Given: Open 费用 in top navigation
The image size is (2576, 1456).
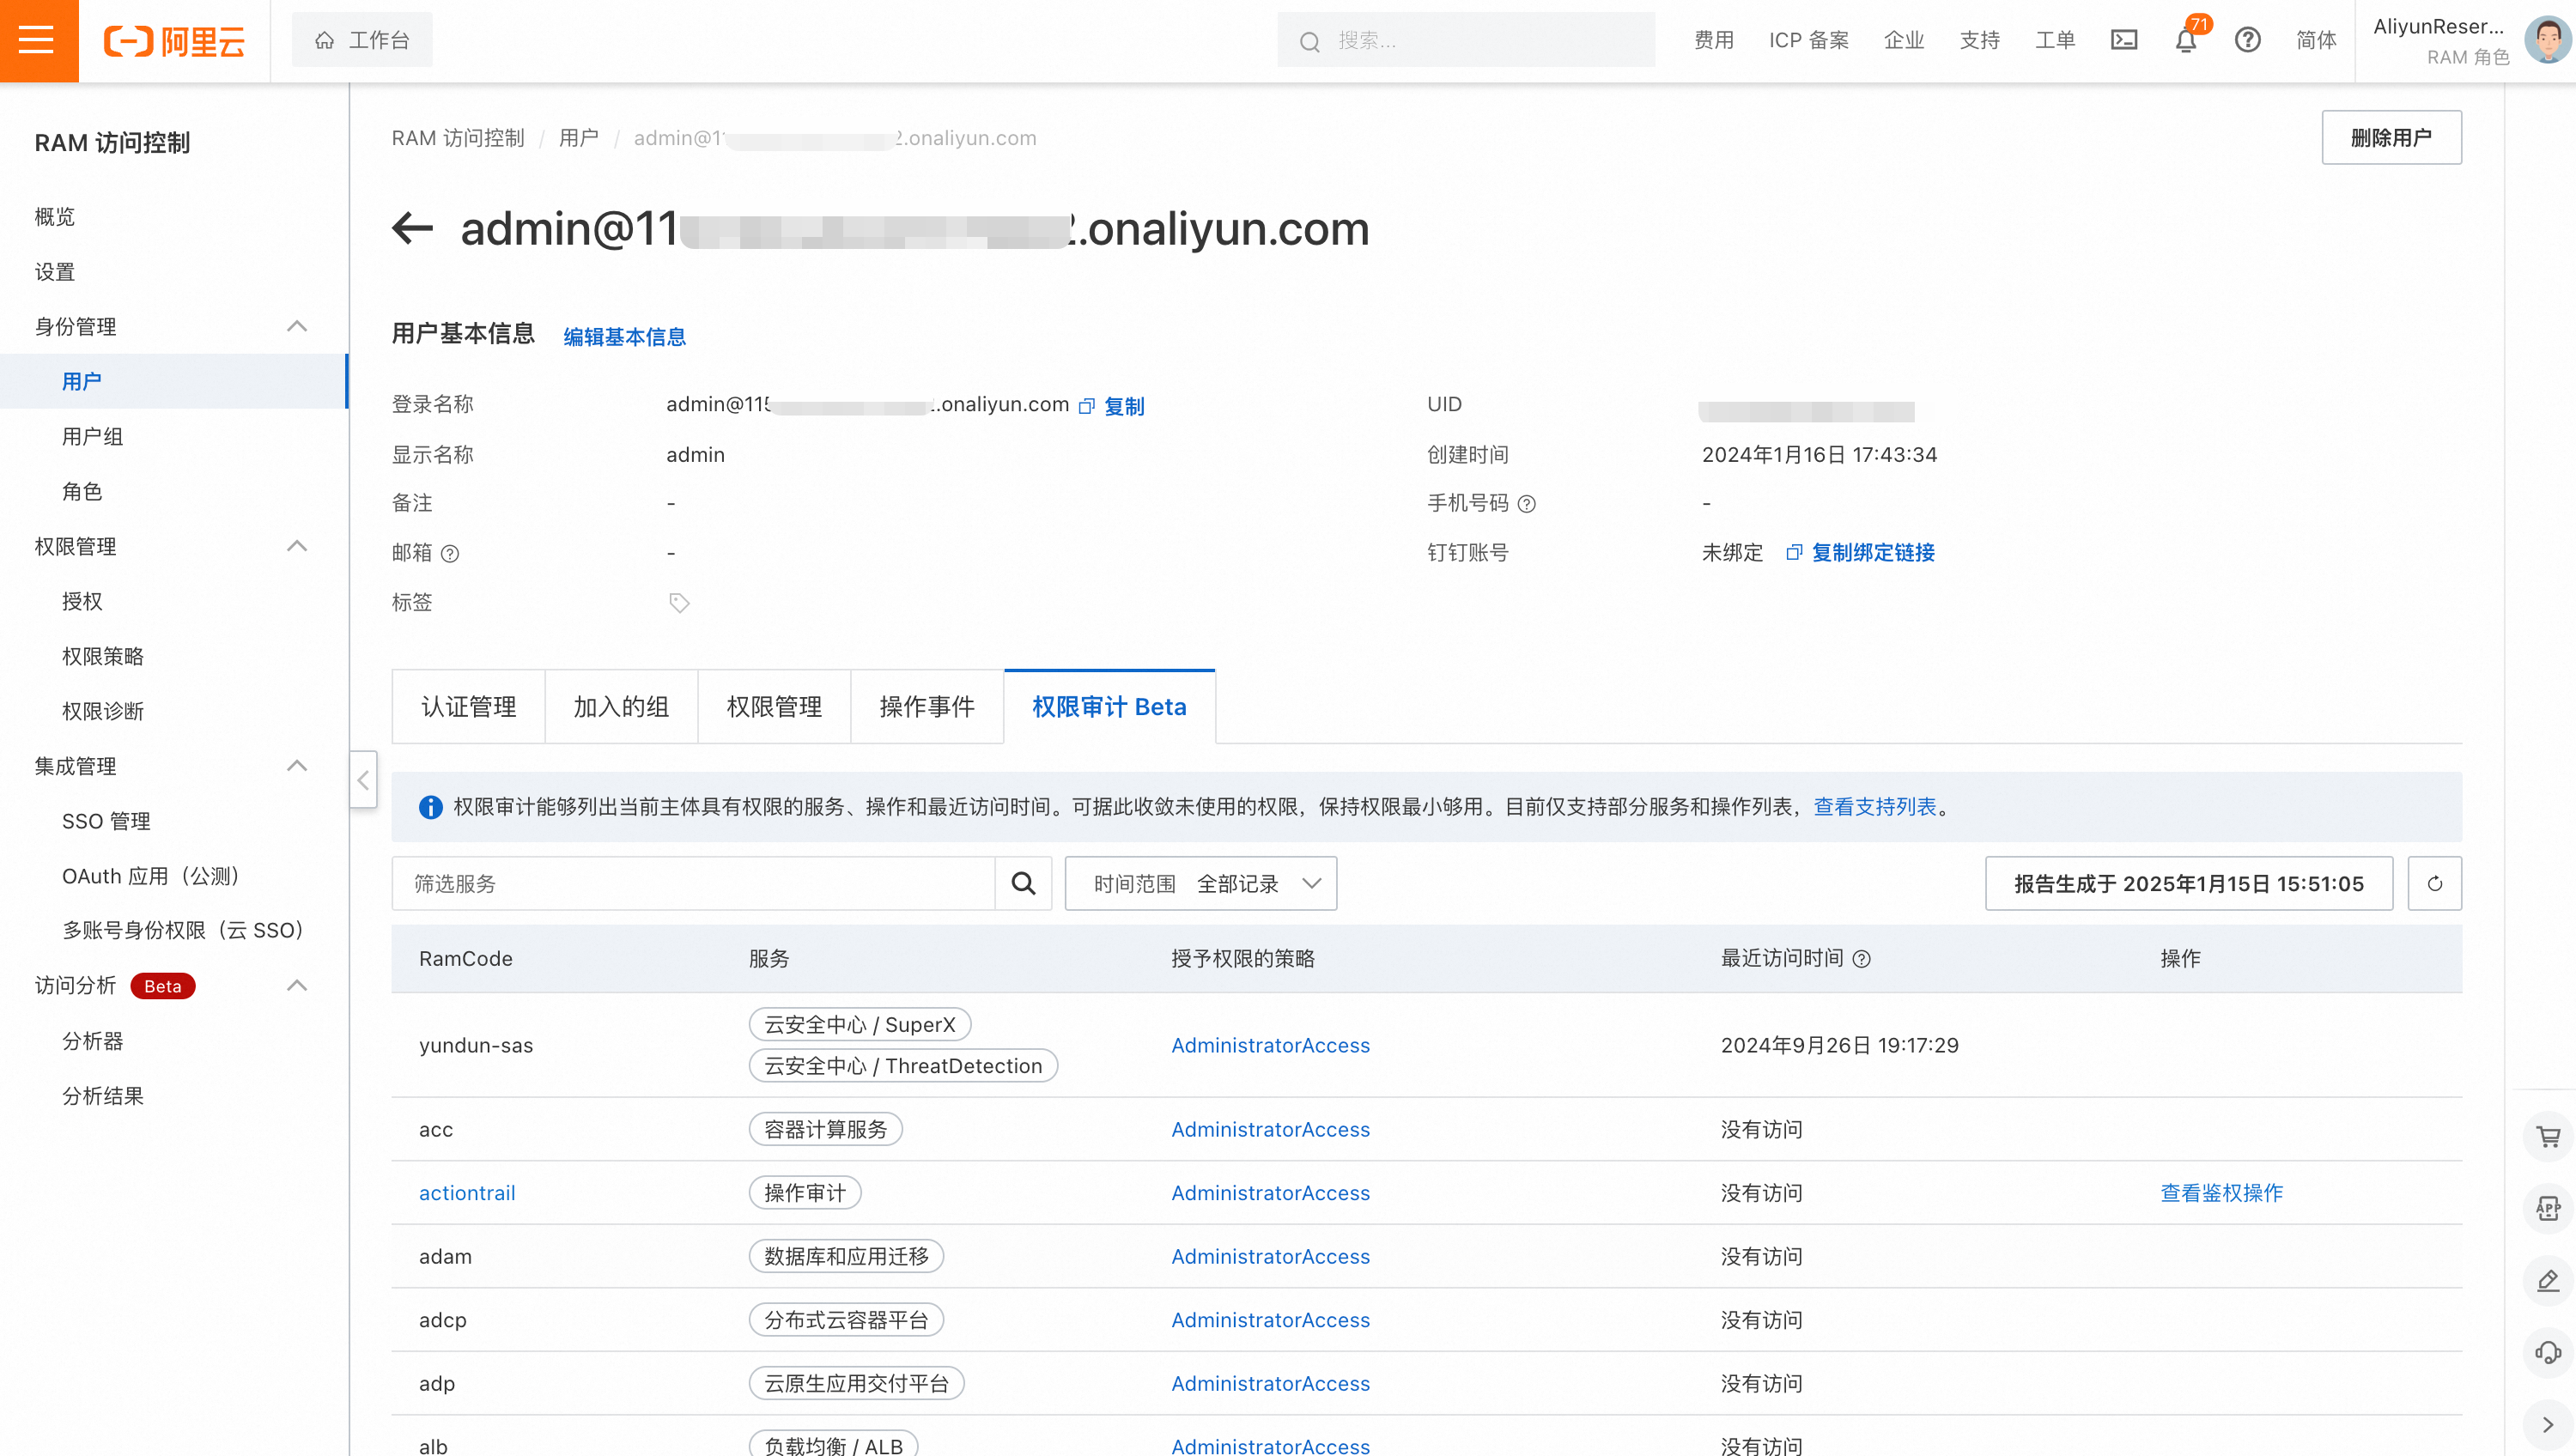Looking at the screenshot, I should pos(1714,41).
